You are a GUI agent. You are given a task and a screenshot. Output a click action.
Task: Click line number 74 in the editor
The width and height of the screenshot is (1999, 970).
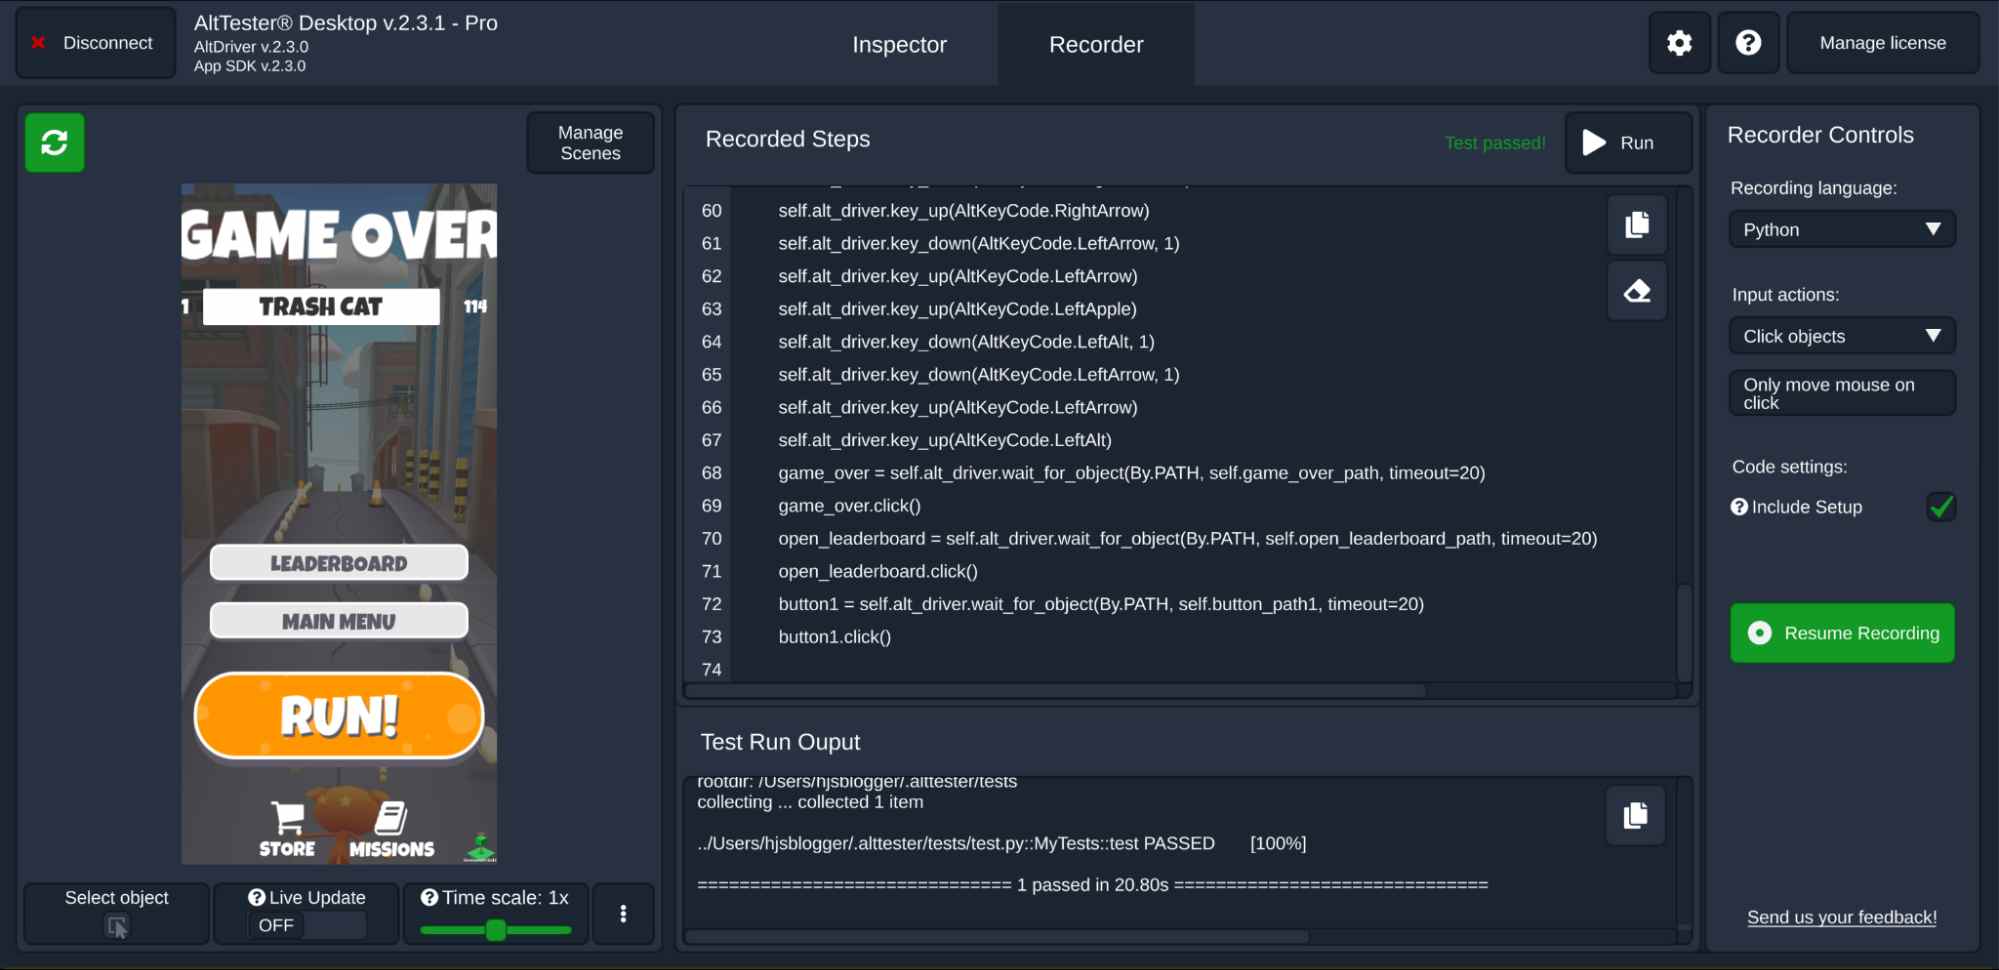[711, 669]
